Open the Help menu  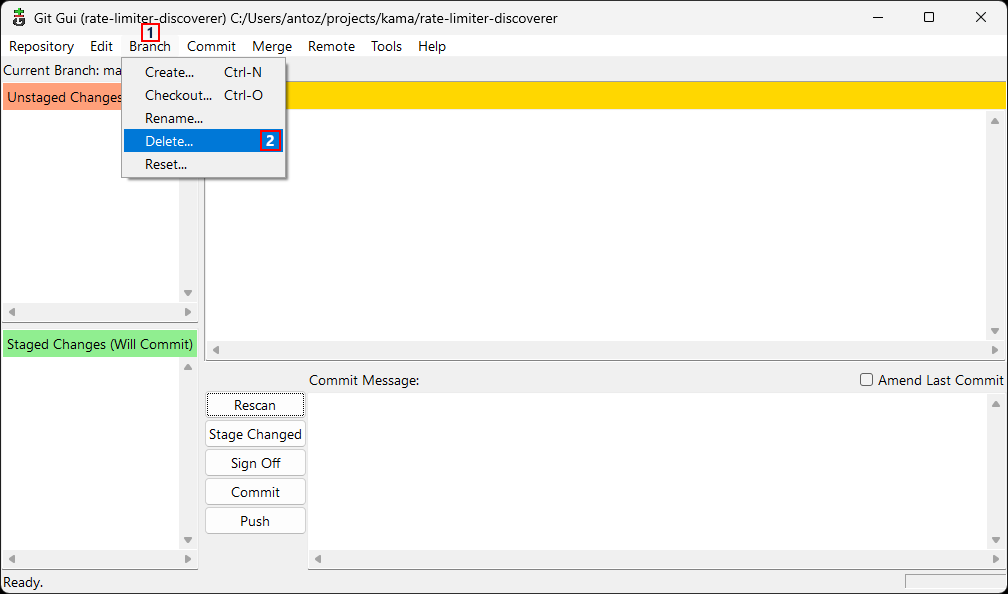click(432, 46)
